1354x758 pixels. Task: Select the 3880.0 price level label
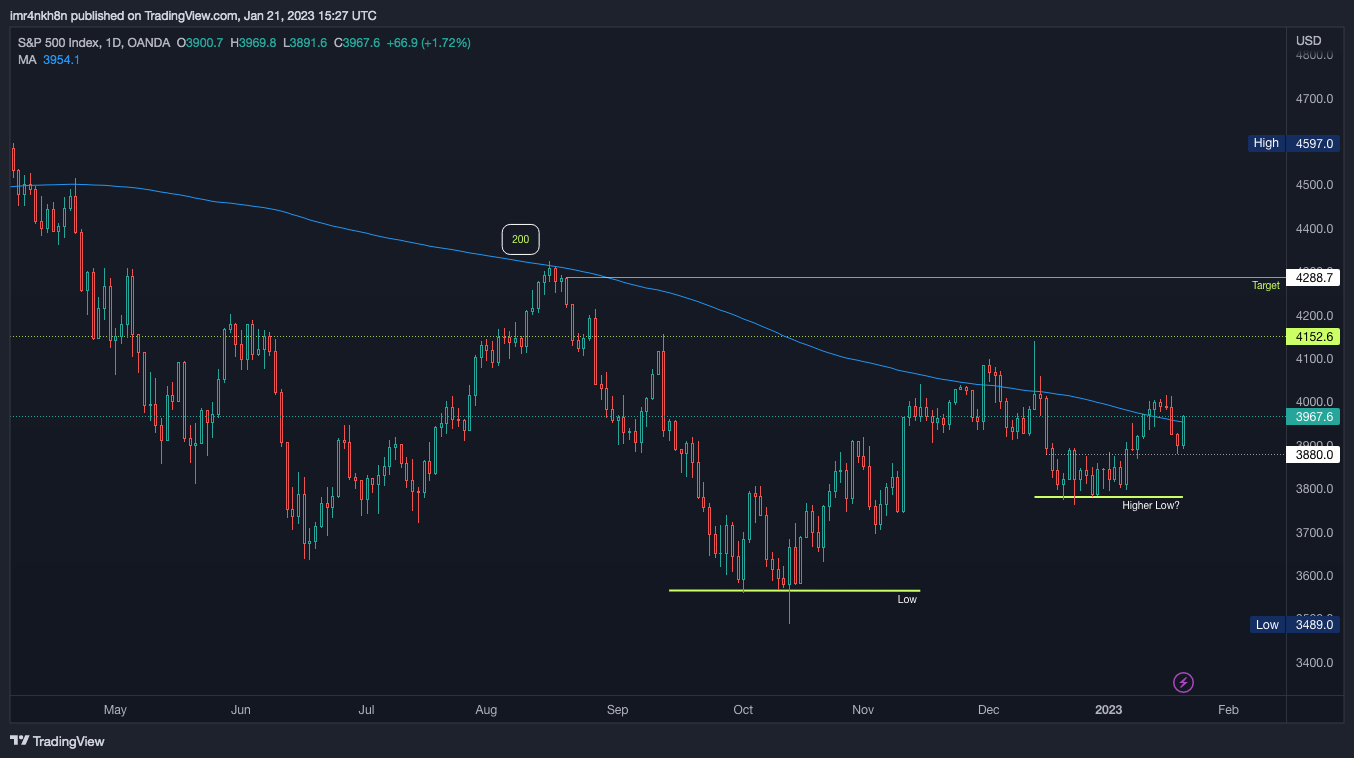1313,454
